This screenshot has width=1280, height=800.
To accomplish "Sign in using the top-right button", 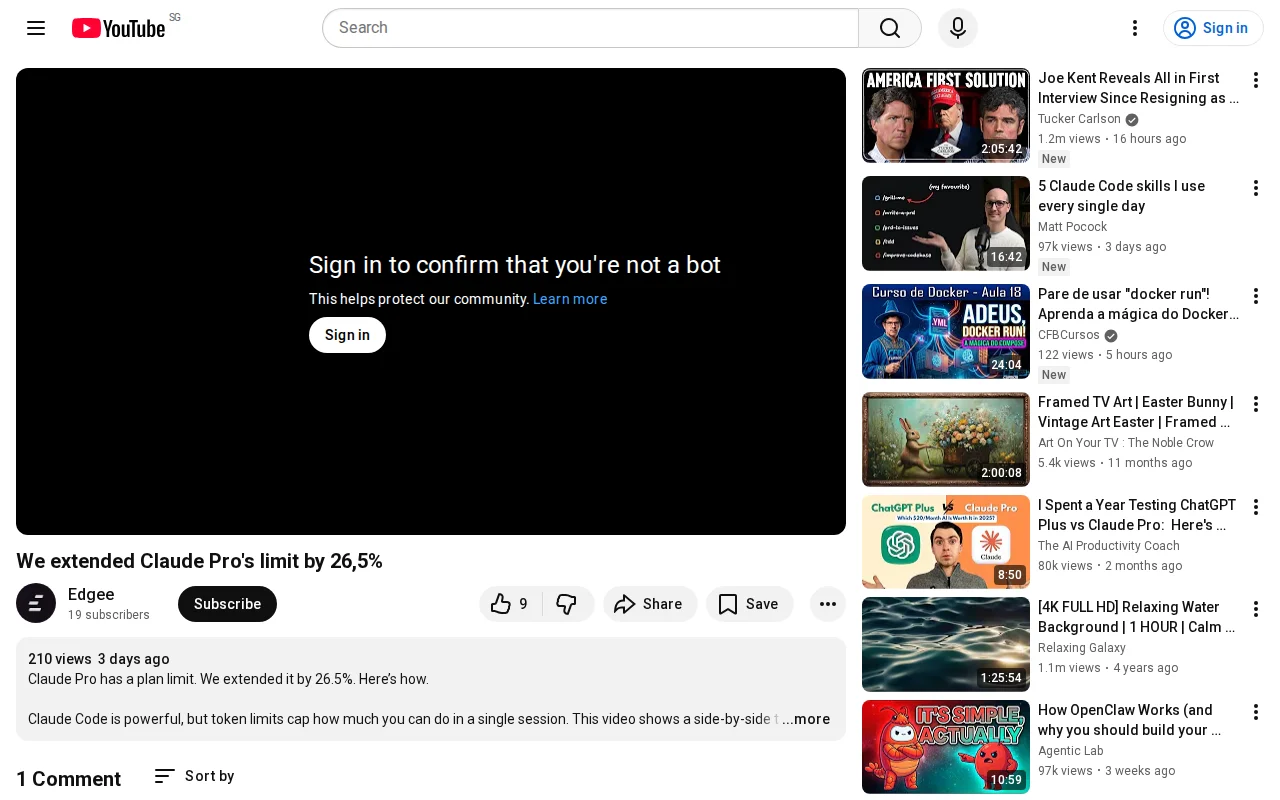I will click(x=1213, y=28).
